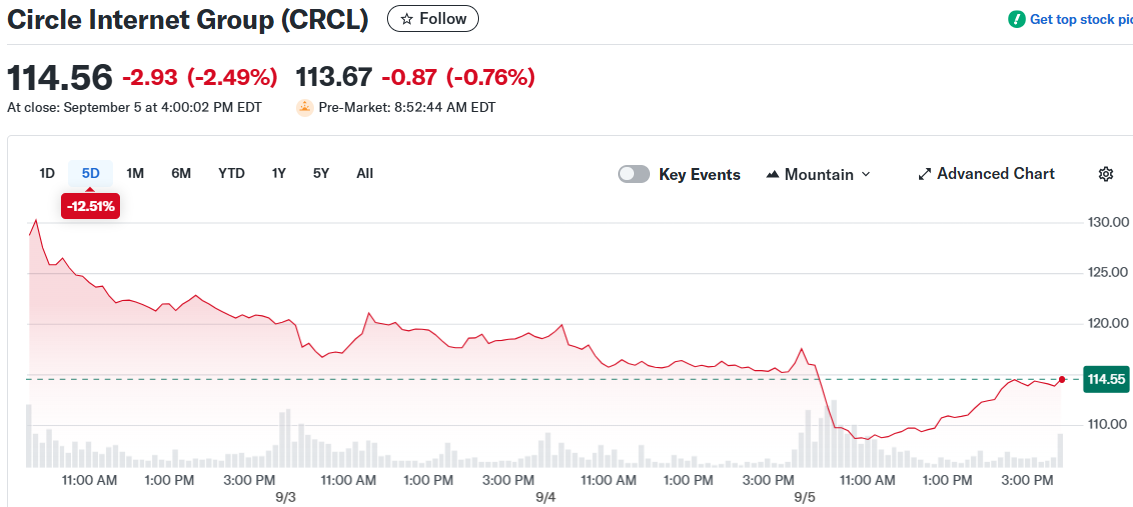Click the green Get top stock picks icon
The width and height of the screenshot is (1133, 507).
point(1017,20)
